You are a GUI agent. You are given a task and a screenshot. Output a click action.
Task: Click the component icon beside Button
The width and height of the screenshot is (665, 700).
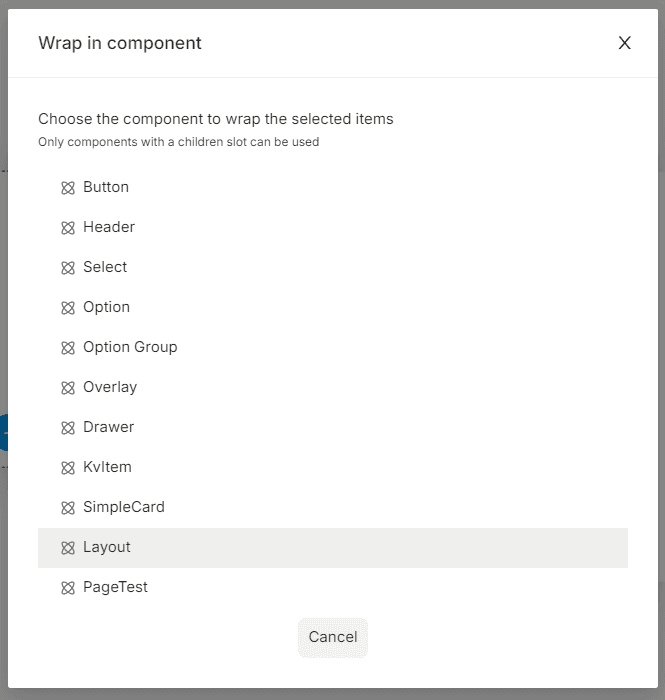[68, 188]
